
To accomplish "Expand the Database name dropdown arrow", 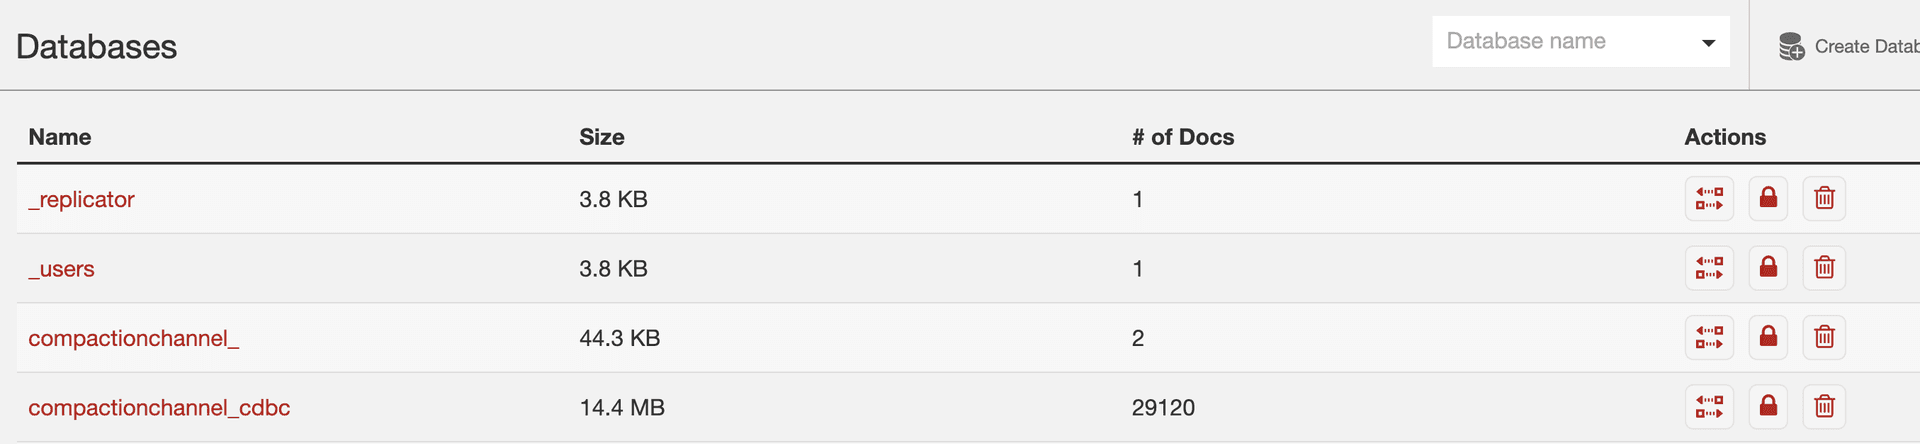I will [1708, 42].
